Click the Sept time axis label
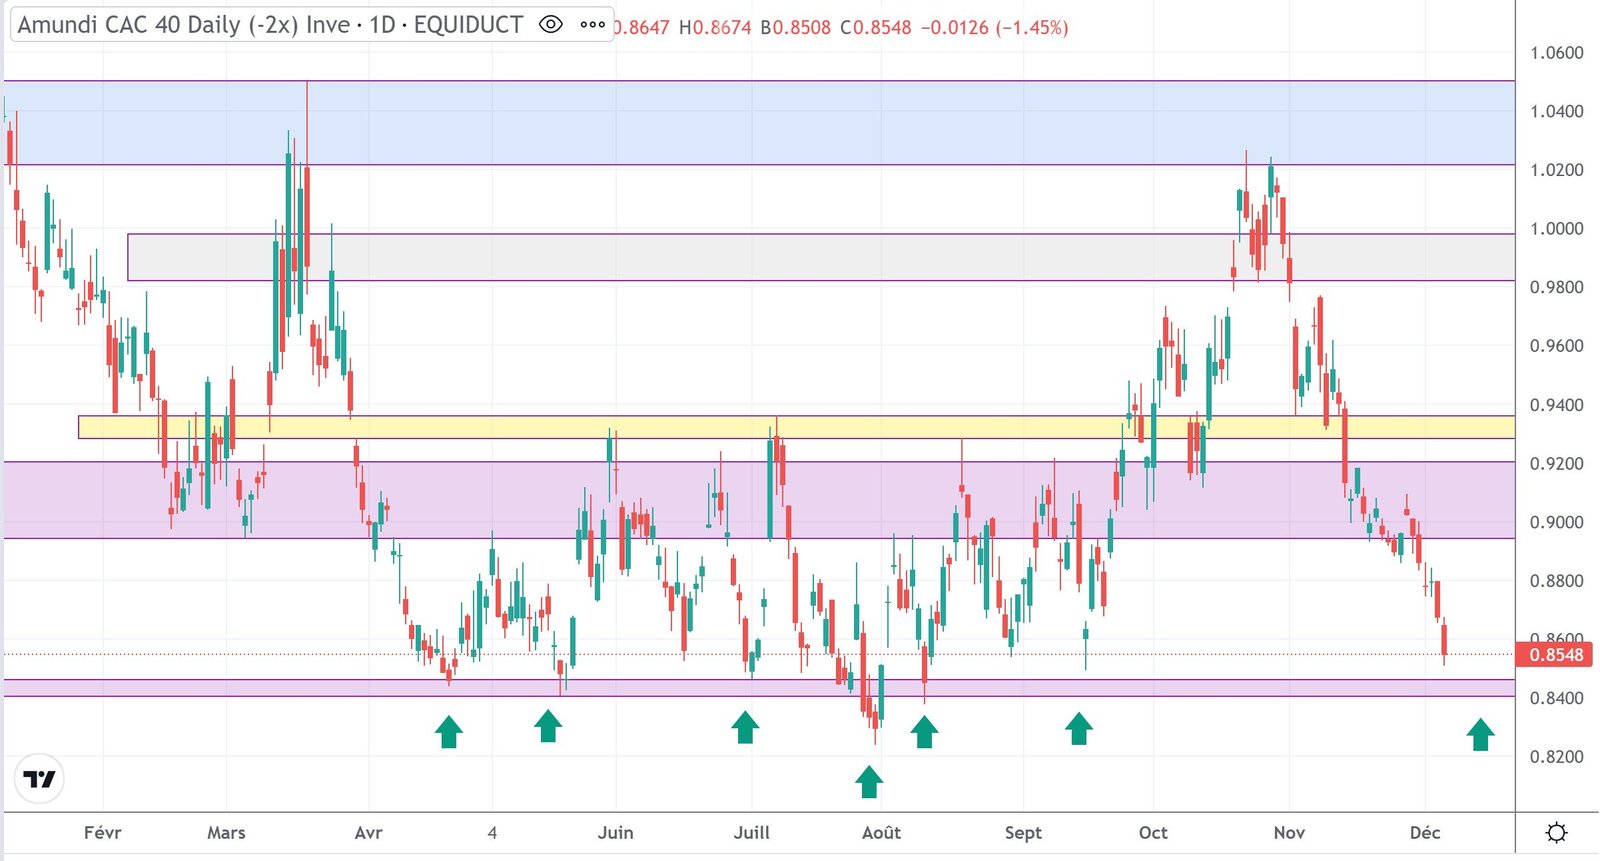Viewport: 1600px width, 861px height. [1023, 833]
